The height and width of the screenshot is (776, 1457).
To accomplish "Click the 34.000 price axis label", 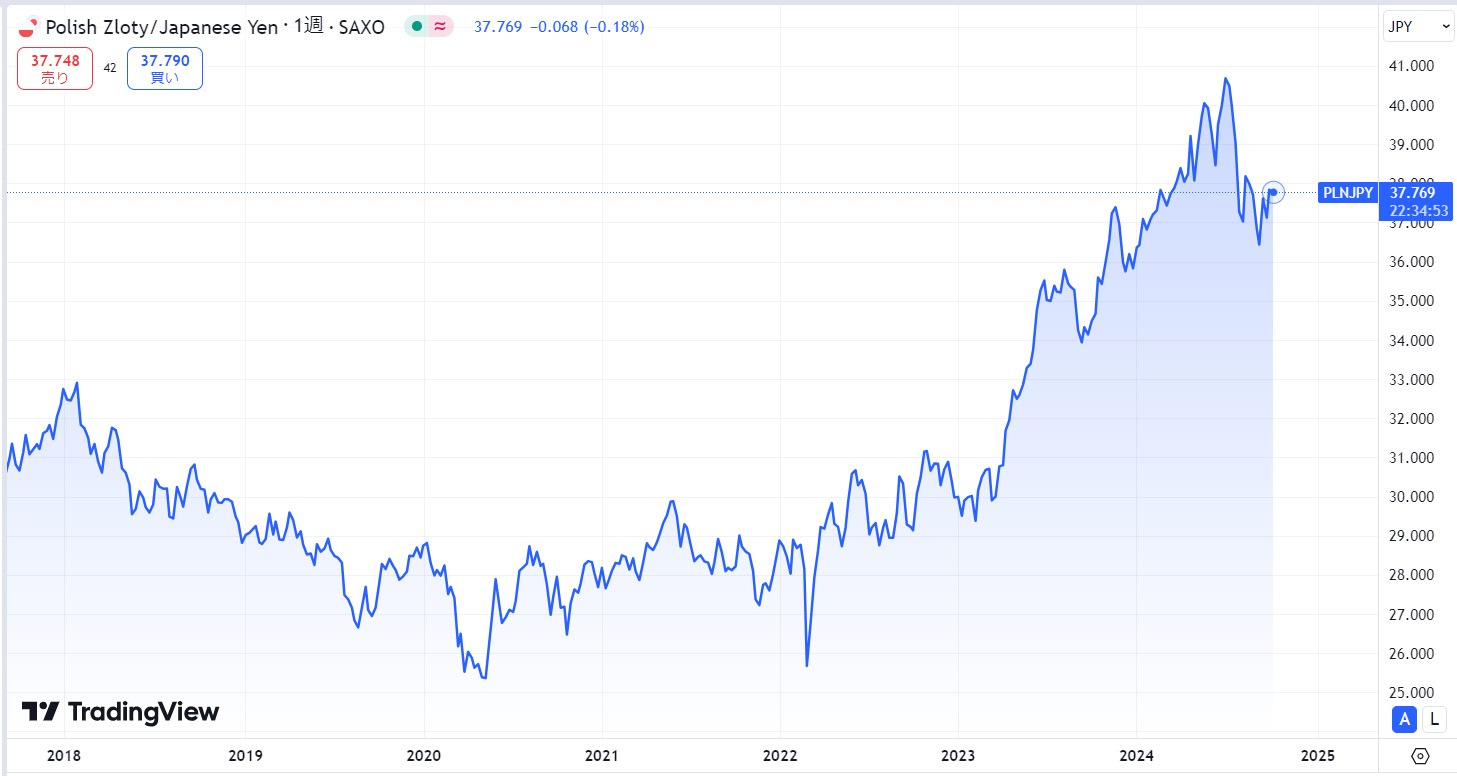I will [1414, 341].
